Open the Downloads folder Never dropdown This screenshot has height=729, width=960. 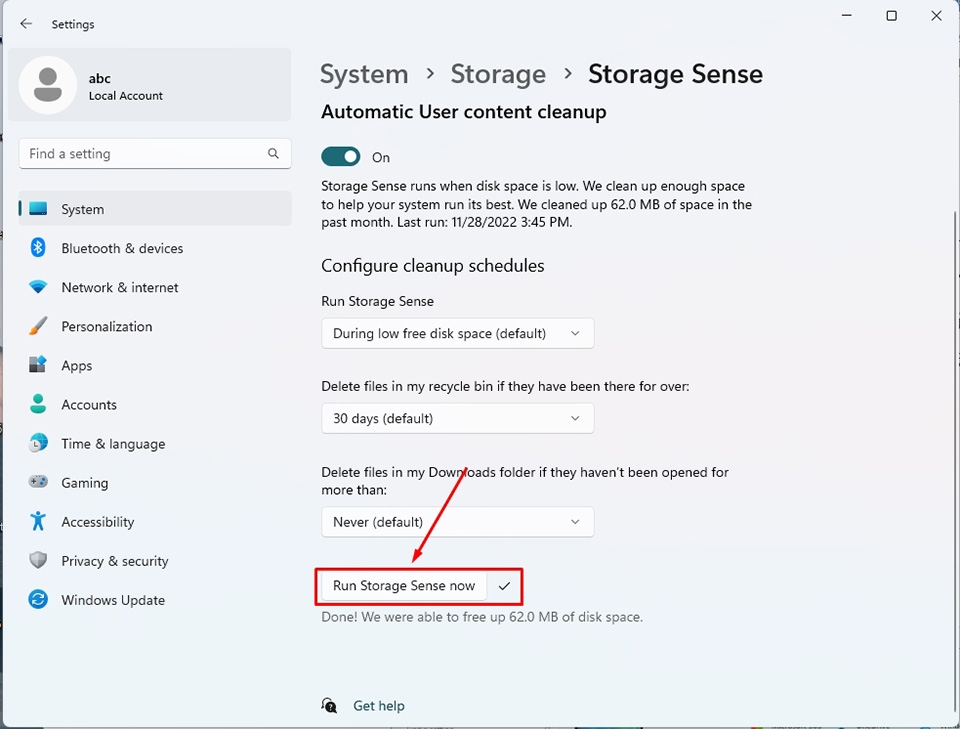457,522
